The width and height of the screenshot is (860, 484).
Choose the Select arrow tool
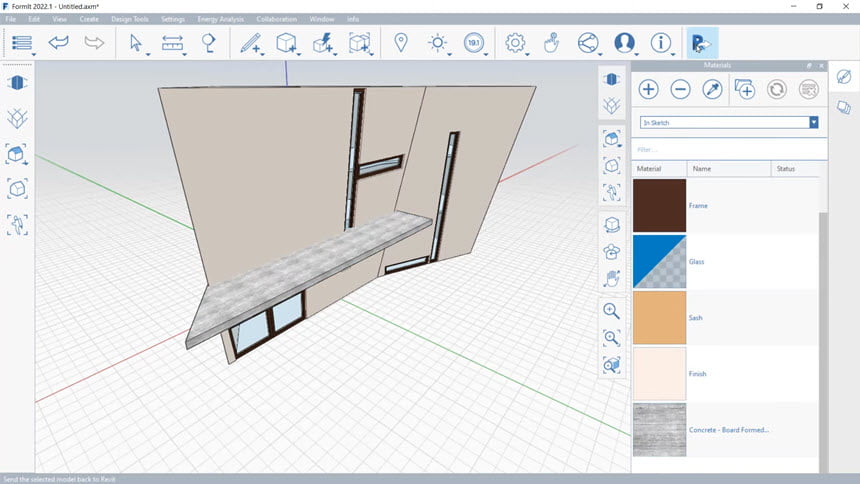tap(135, 42)
